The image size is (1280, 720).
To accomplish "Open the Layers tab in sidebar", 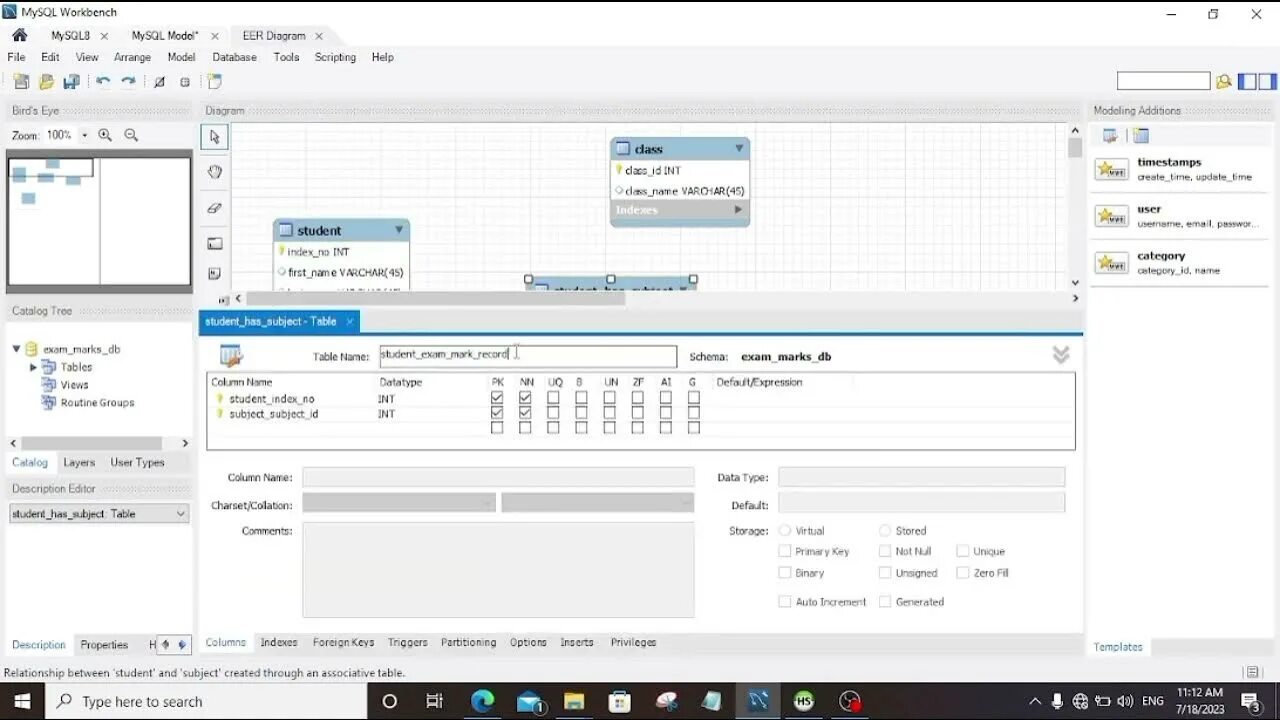I will 79,462.
